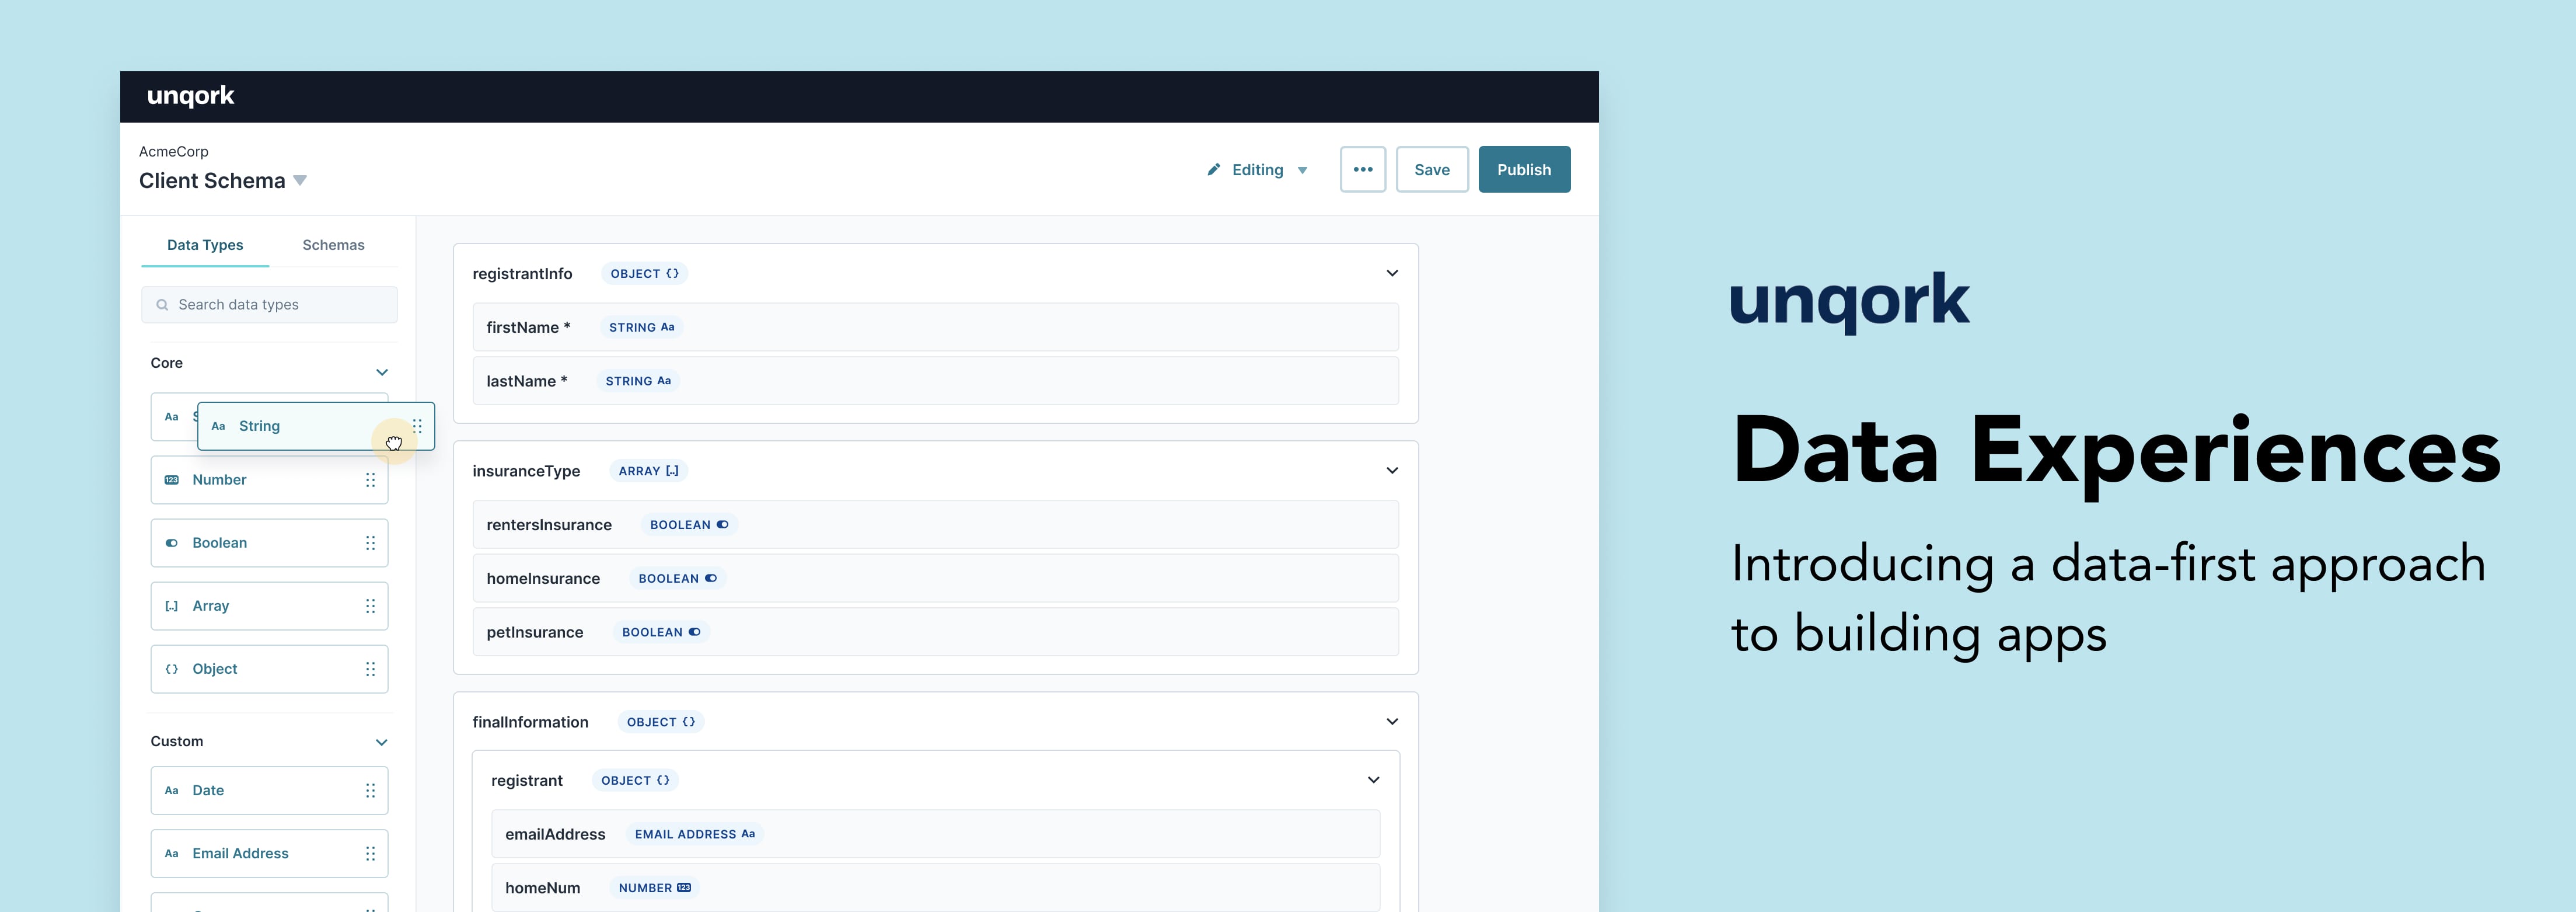Click the Number type 123 icon
The width and height of the screenshot is (2576, 912).
pyautogui.click(x=171, y=480)
